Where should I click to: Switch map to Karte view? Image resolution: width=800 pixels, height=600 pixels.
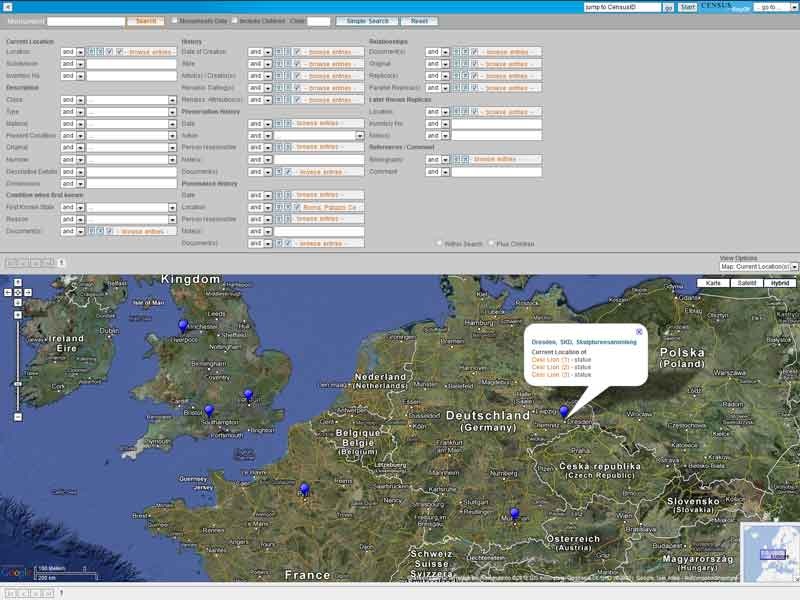713,283
